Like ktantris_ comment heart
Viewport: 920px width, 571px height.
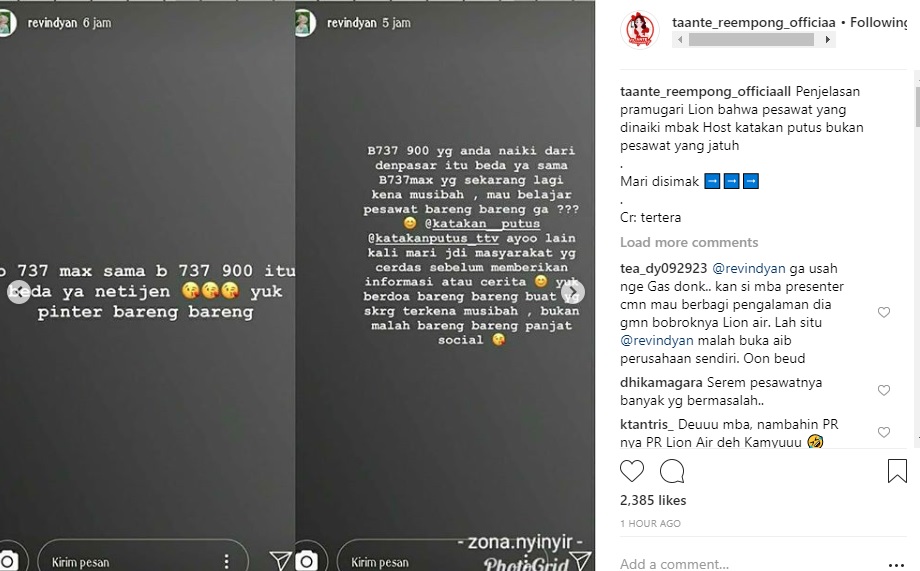[x=884, y=433]
